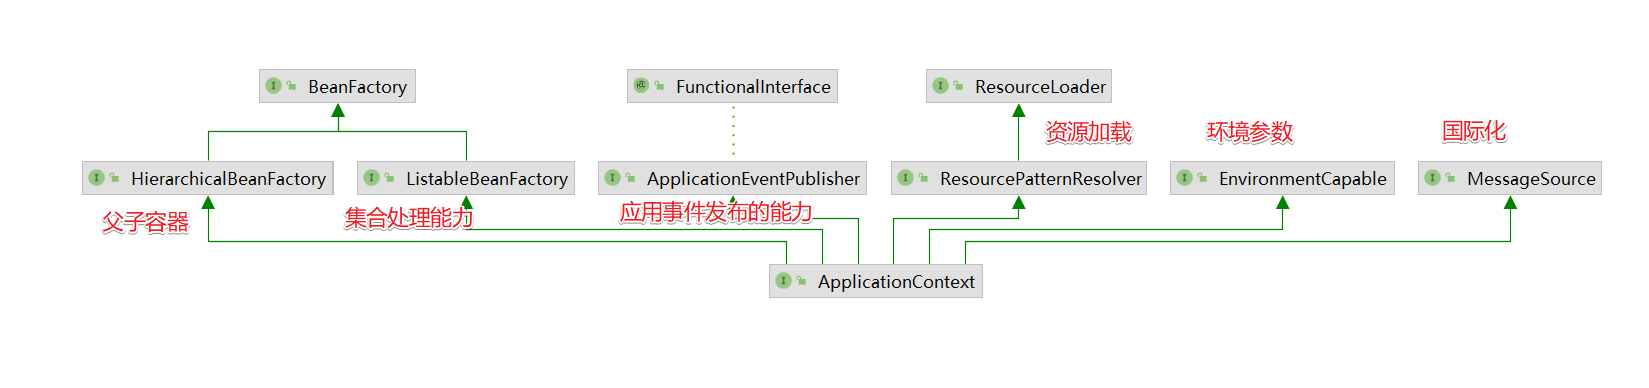Click the interface icon on ApplicationEventPublisher
1649x388 pixels.
(x=612, y=178)
